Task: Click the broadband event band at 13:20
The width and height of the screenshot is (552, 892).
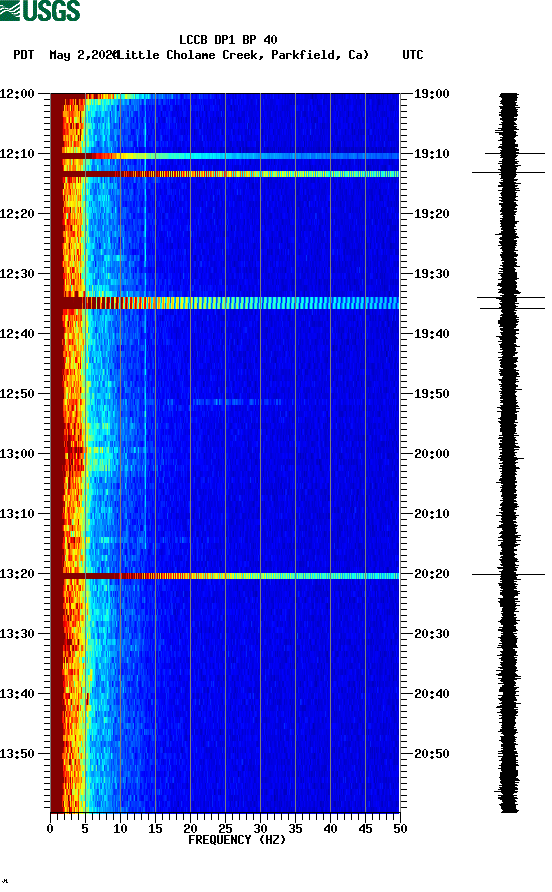Action: point(225,576)
